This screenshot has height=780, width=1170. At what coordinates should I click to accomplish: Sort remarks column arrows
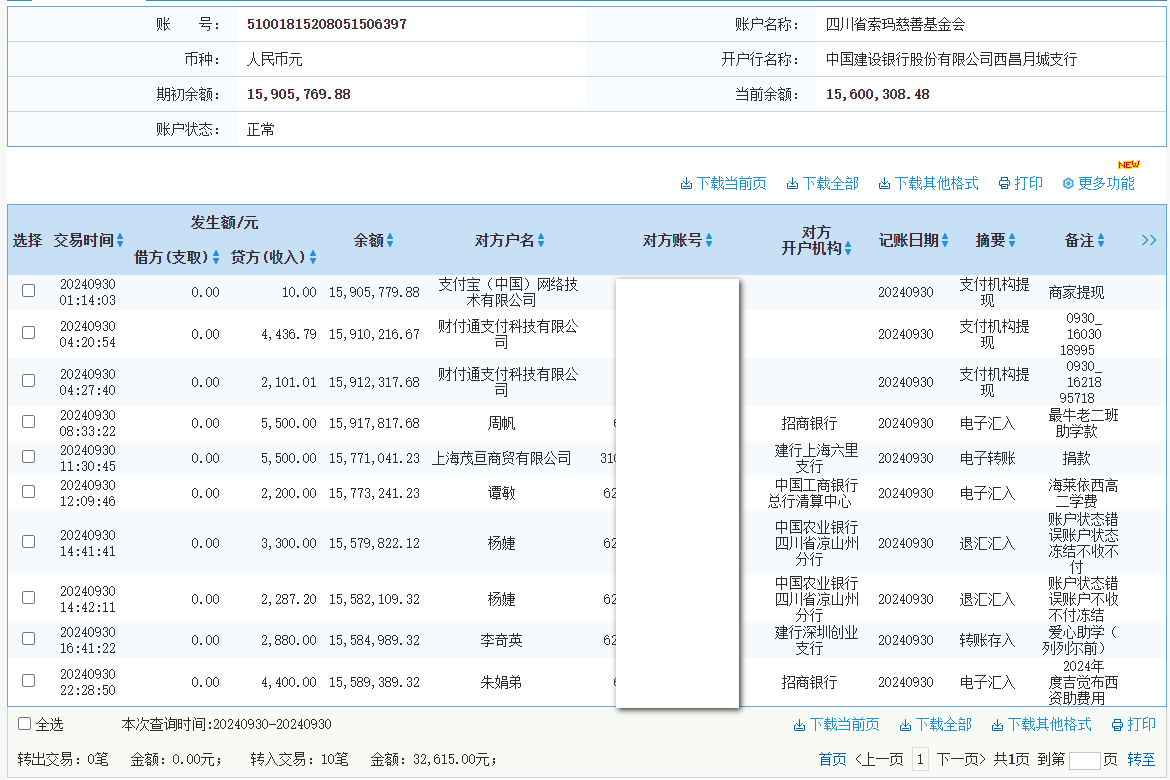point(1101,240)
